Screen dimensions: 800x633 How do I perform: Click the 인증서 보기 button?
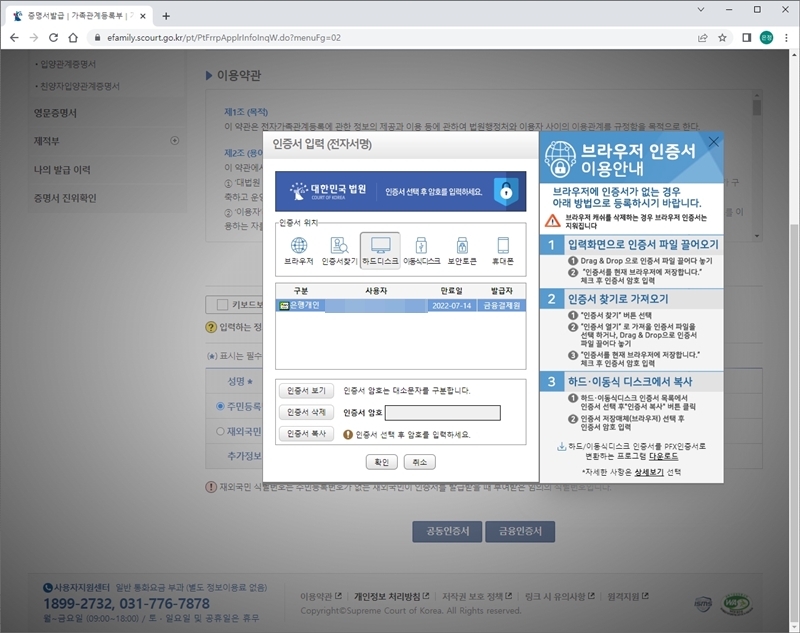coord(306,391)
